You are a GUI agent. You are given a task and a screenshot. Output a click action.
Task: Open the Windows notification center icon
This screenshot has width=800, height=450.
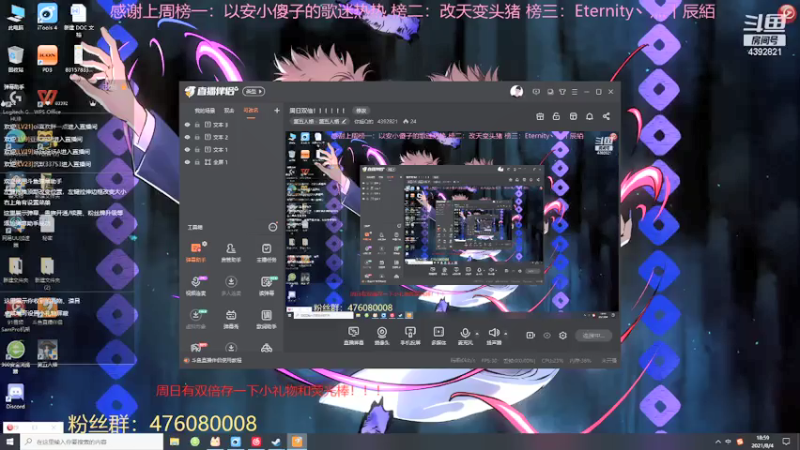click(786, 442)
